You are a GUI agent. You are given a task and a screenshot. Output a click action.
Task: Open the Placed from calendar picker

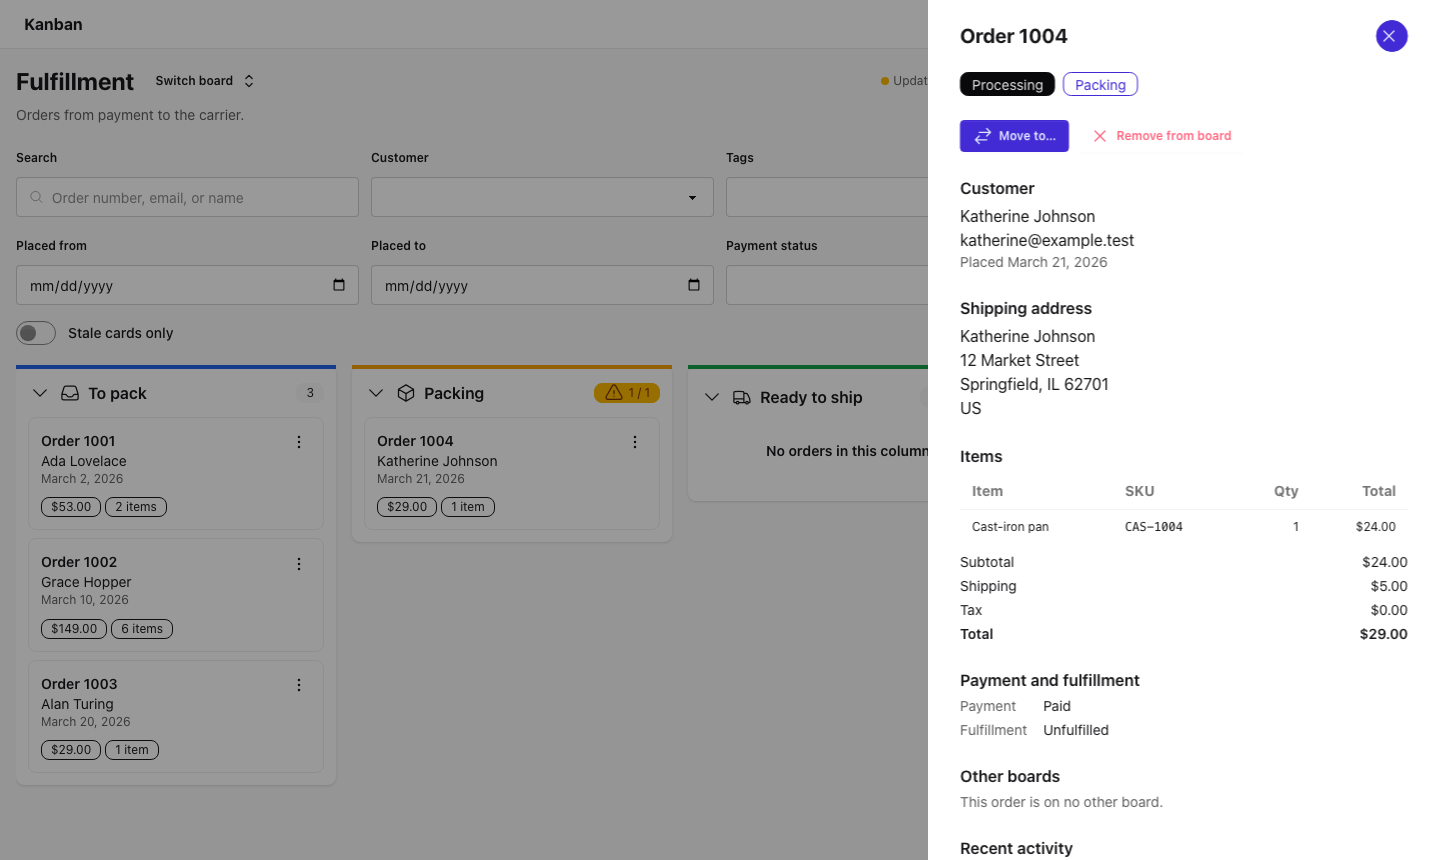[339, 285]
